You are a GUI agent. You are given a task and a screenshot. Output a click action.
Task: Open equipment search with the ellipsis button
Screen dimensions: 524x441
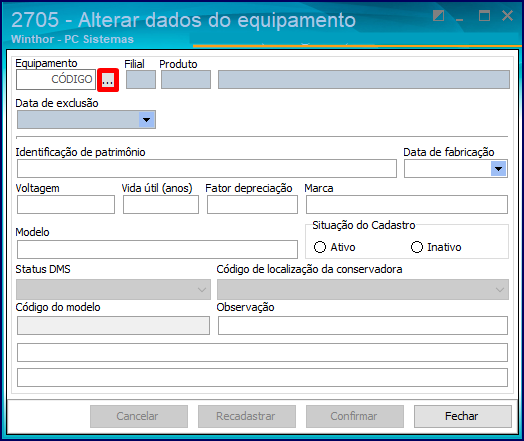pos(108,80)
